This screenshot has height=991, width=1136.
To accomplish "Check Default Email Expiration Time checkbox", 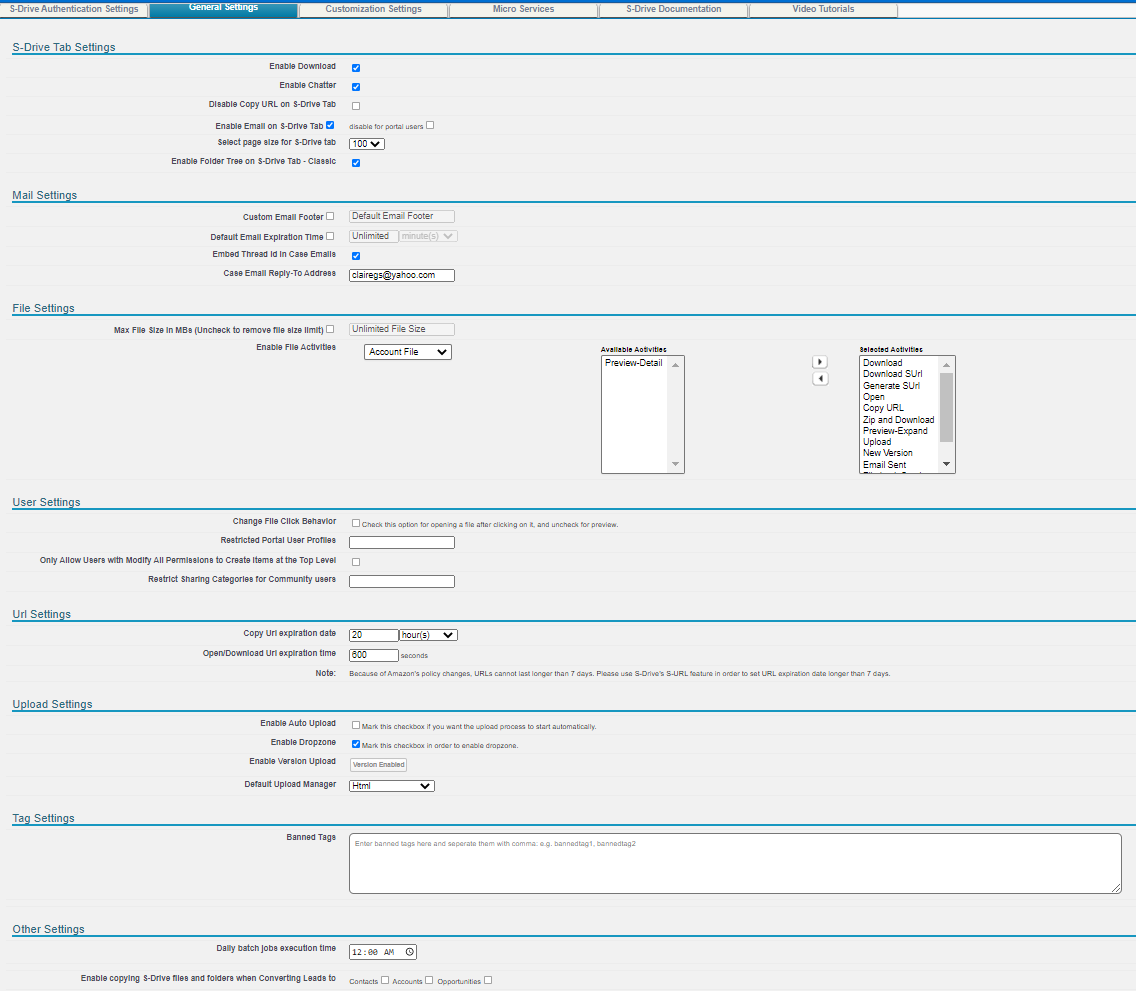I will (x=330, y=236).
